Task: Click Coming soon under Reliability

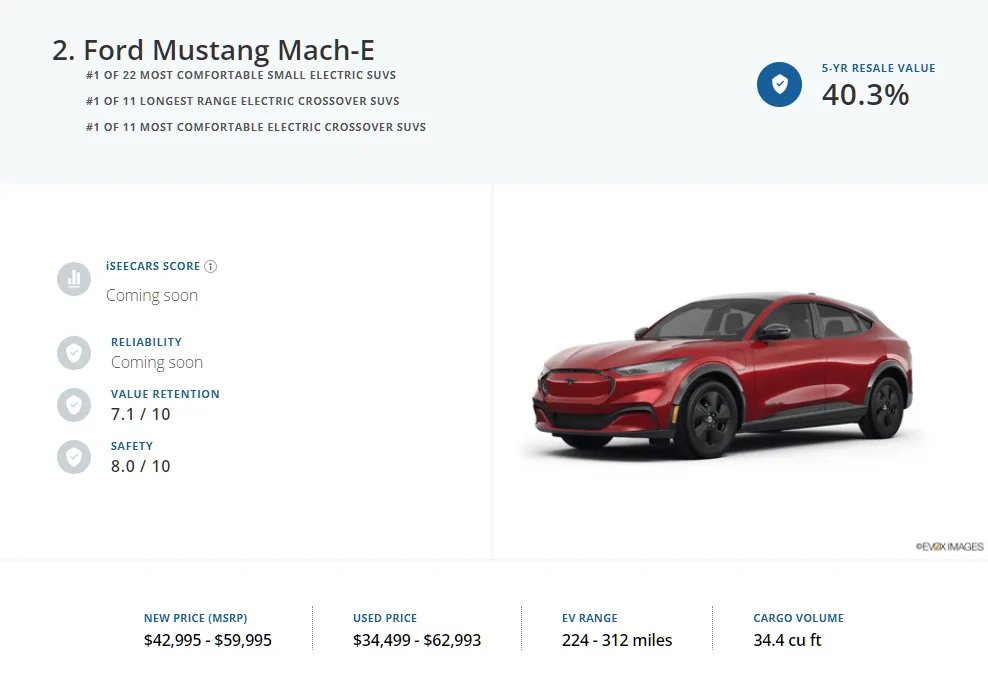Action: pos(157,363)
